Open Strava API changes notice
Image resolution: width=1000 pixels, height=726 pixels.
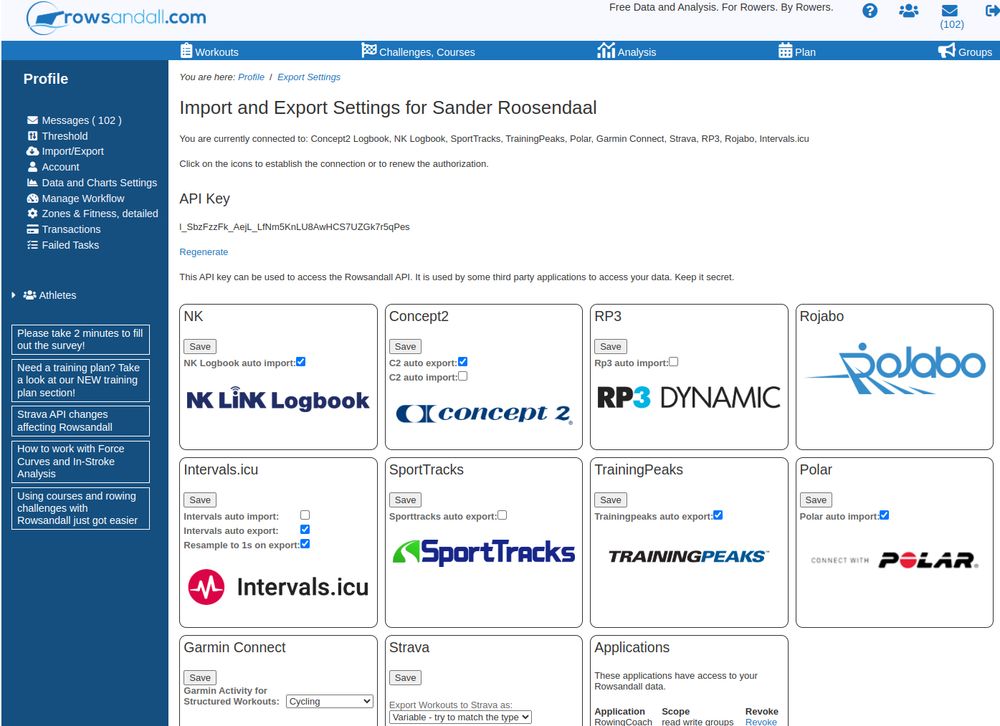(80, 421)
